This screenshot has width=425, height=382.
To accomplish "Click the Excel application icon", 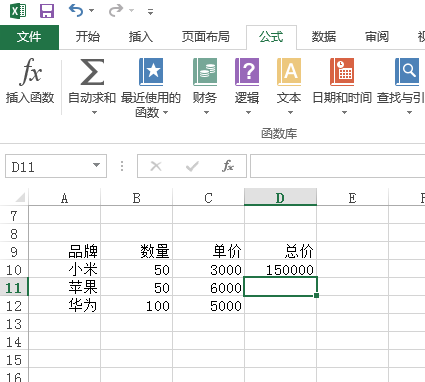I will (x=18, y=11).
